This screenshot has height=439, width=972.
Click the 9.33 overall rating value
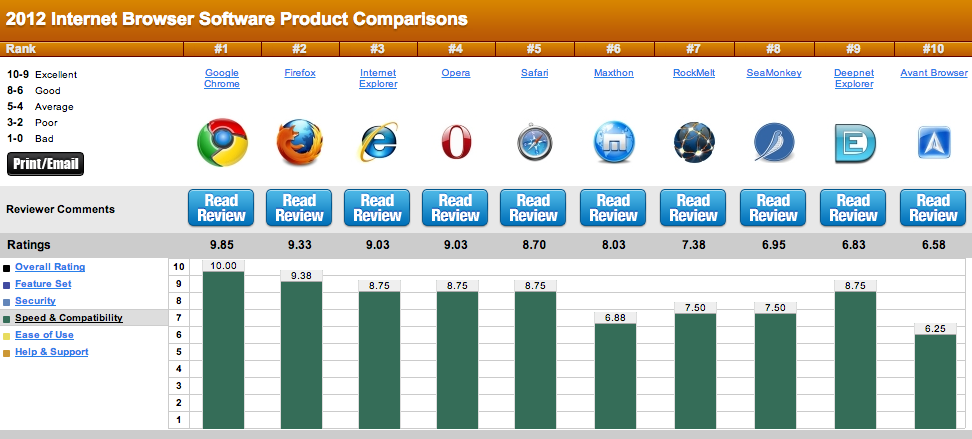pyautogui.click(x=300, y=245)
